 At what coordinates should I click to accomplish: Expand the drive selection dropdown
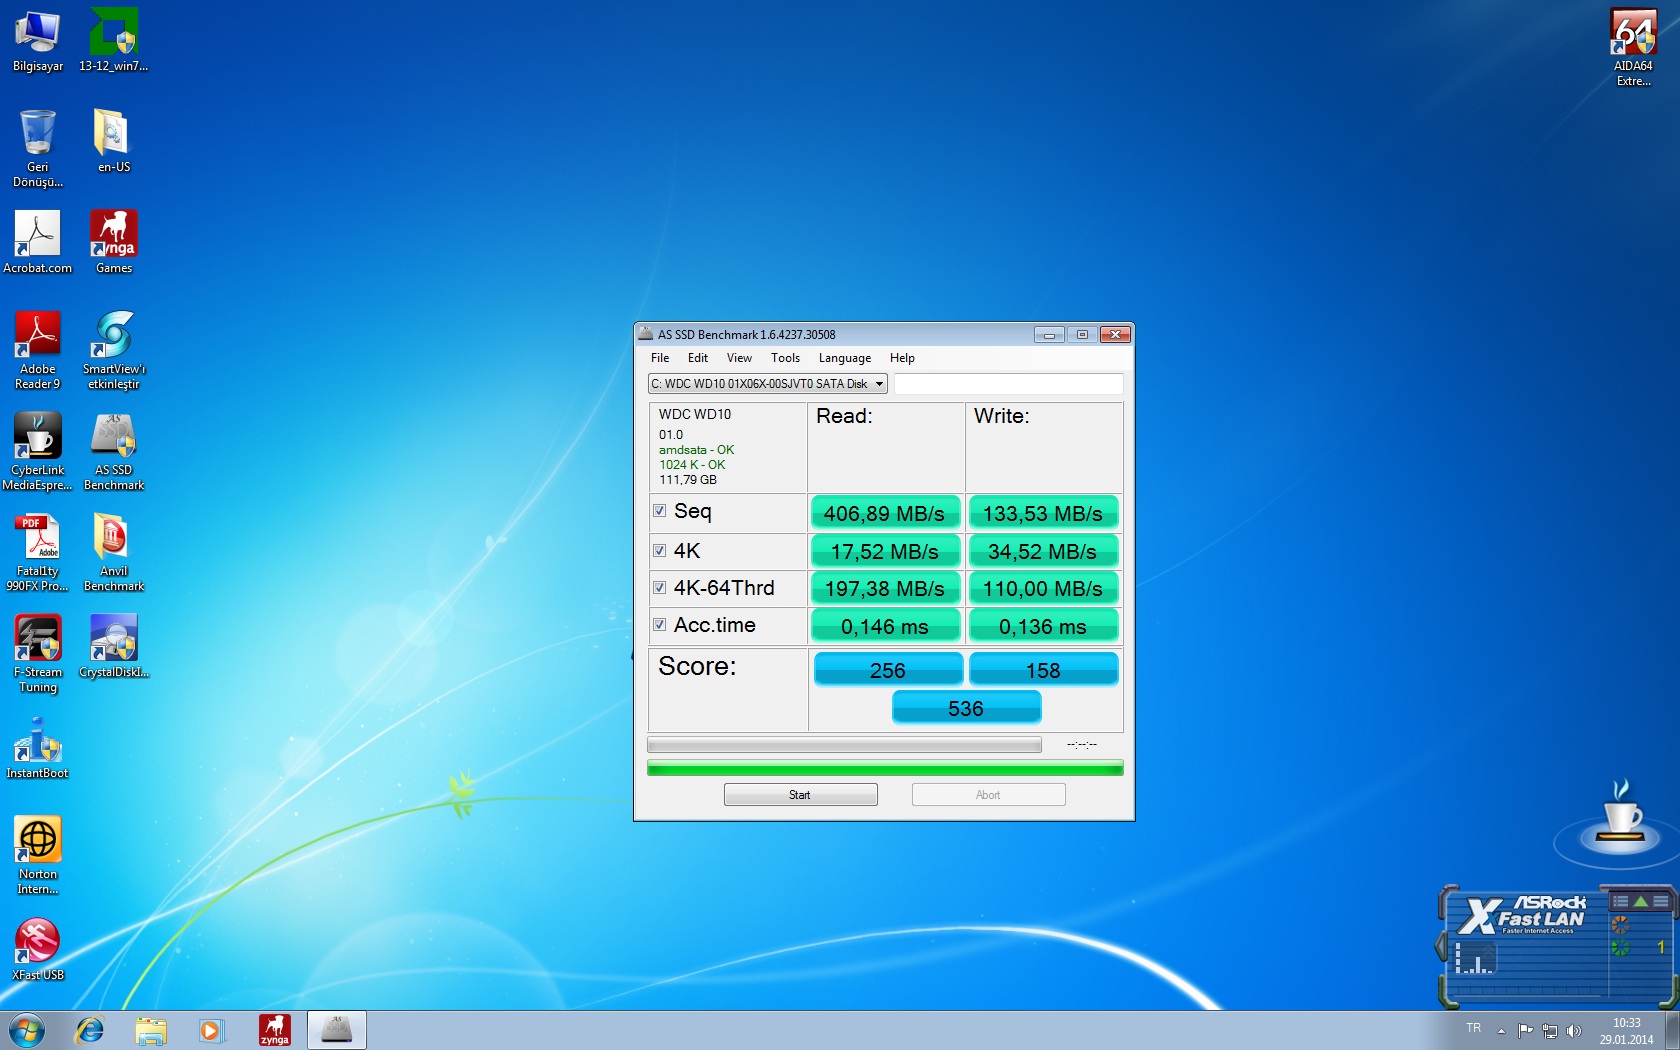pos(879,384)
